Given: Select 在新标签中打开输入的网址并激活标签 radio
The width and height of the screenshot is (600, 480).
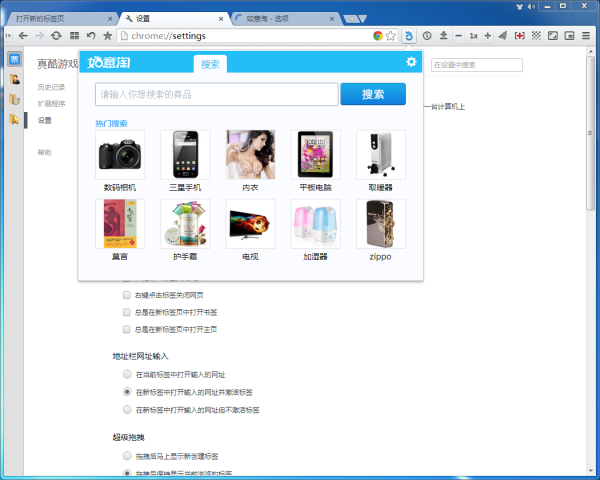Looking at the screenshot, I should point(127,392).
